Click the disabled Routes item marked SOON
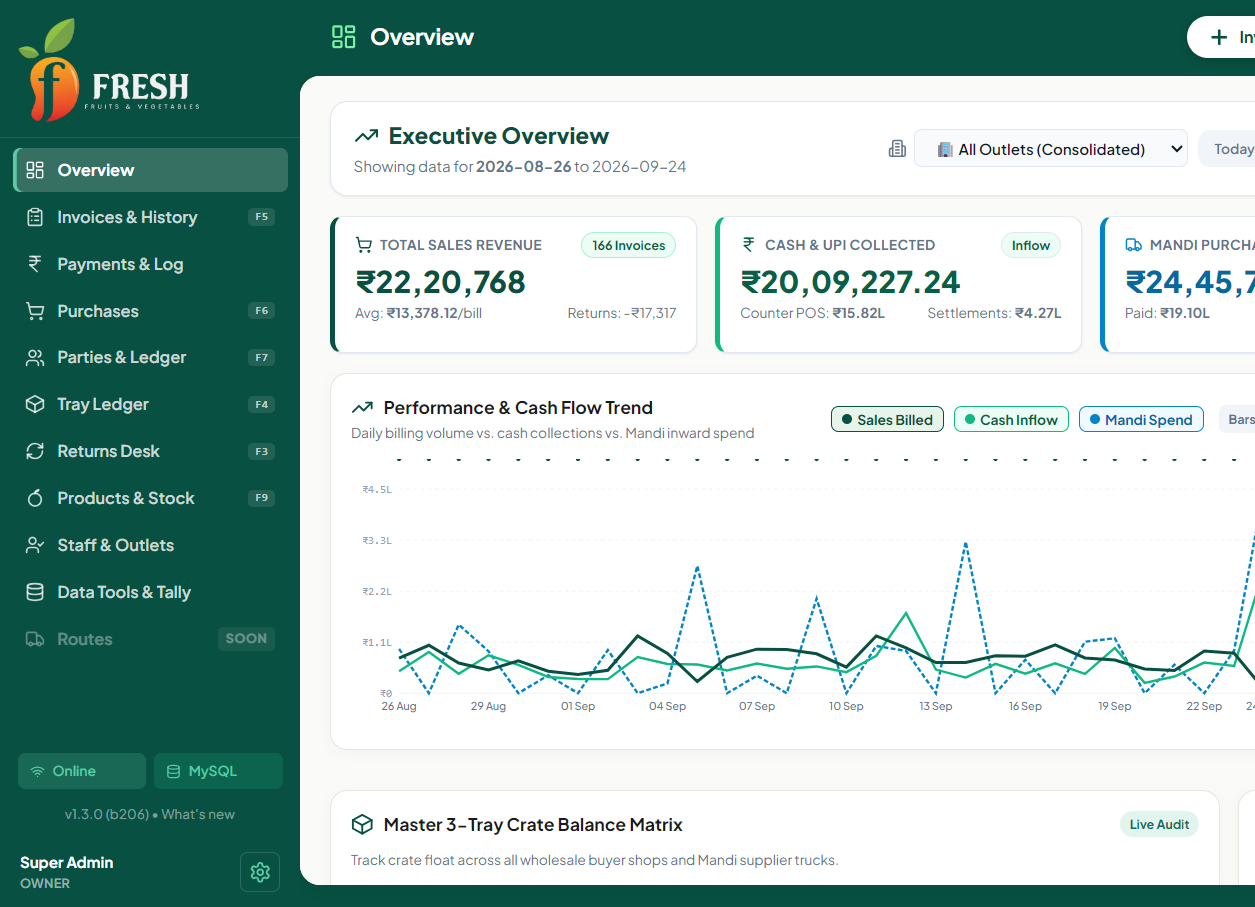 (151, 639)
